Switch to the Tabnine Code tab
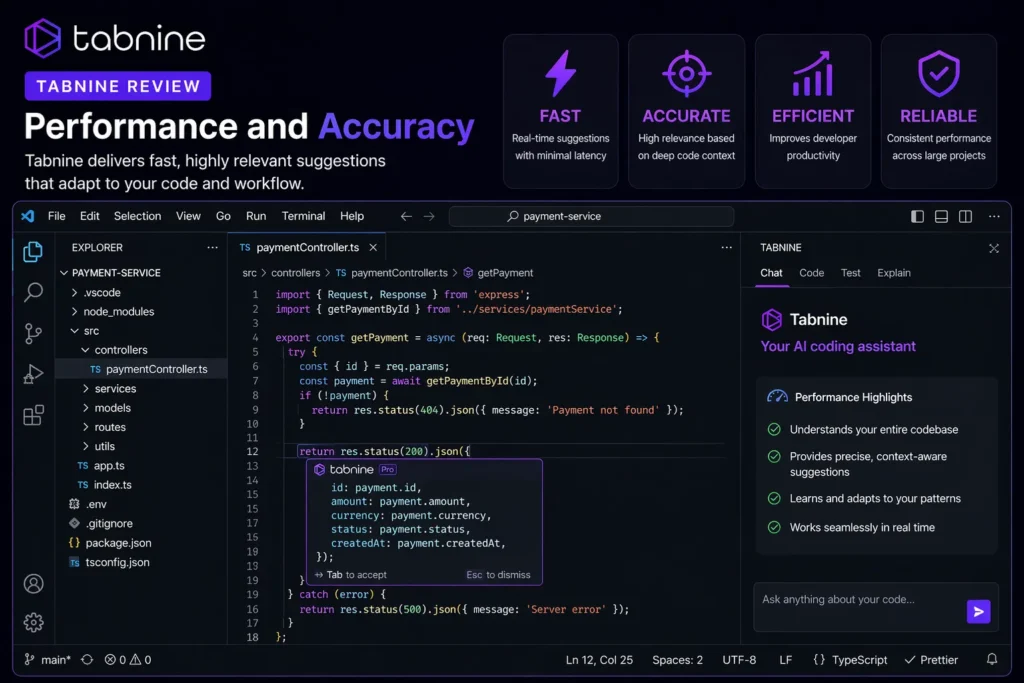This screenshot has width=1024, height=683. (811, 273)
